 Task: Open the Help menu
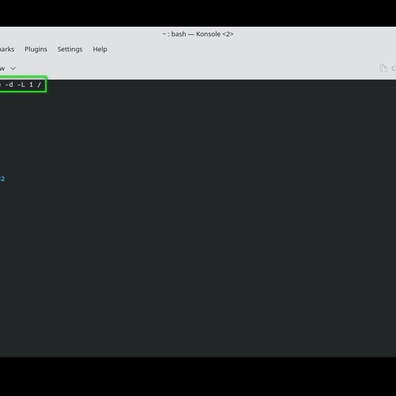click(100, 49)
